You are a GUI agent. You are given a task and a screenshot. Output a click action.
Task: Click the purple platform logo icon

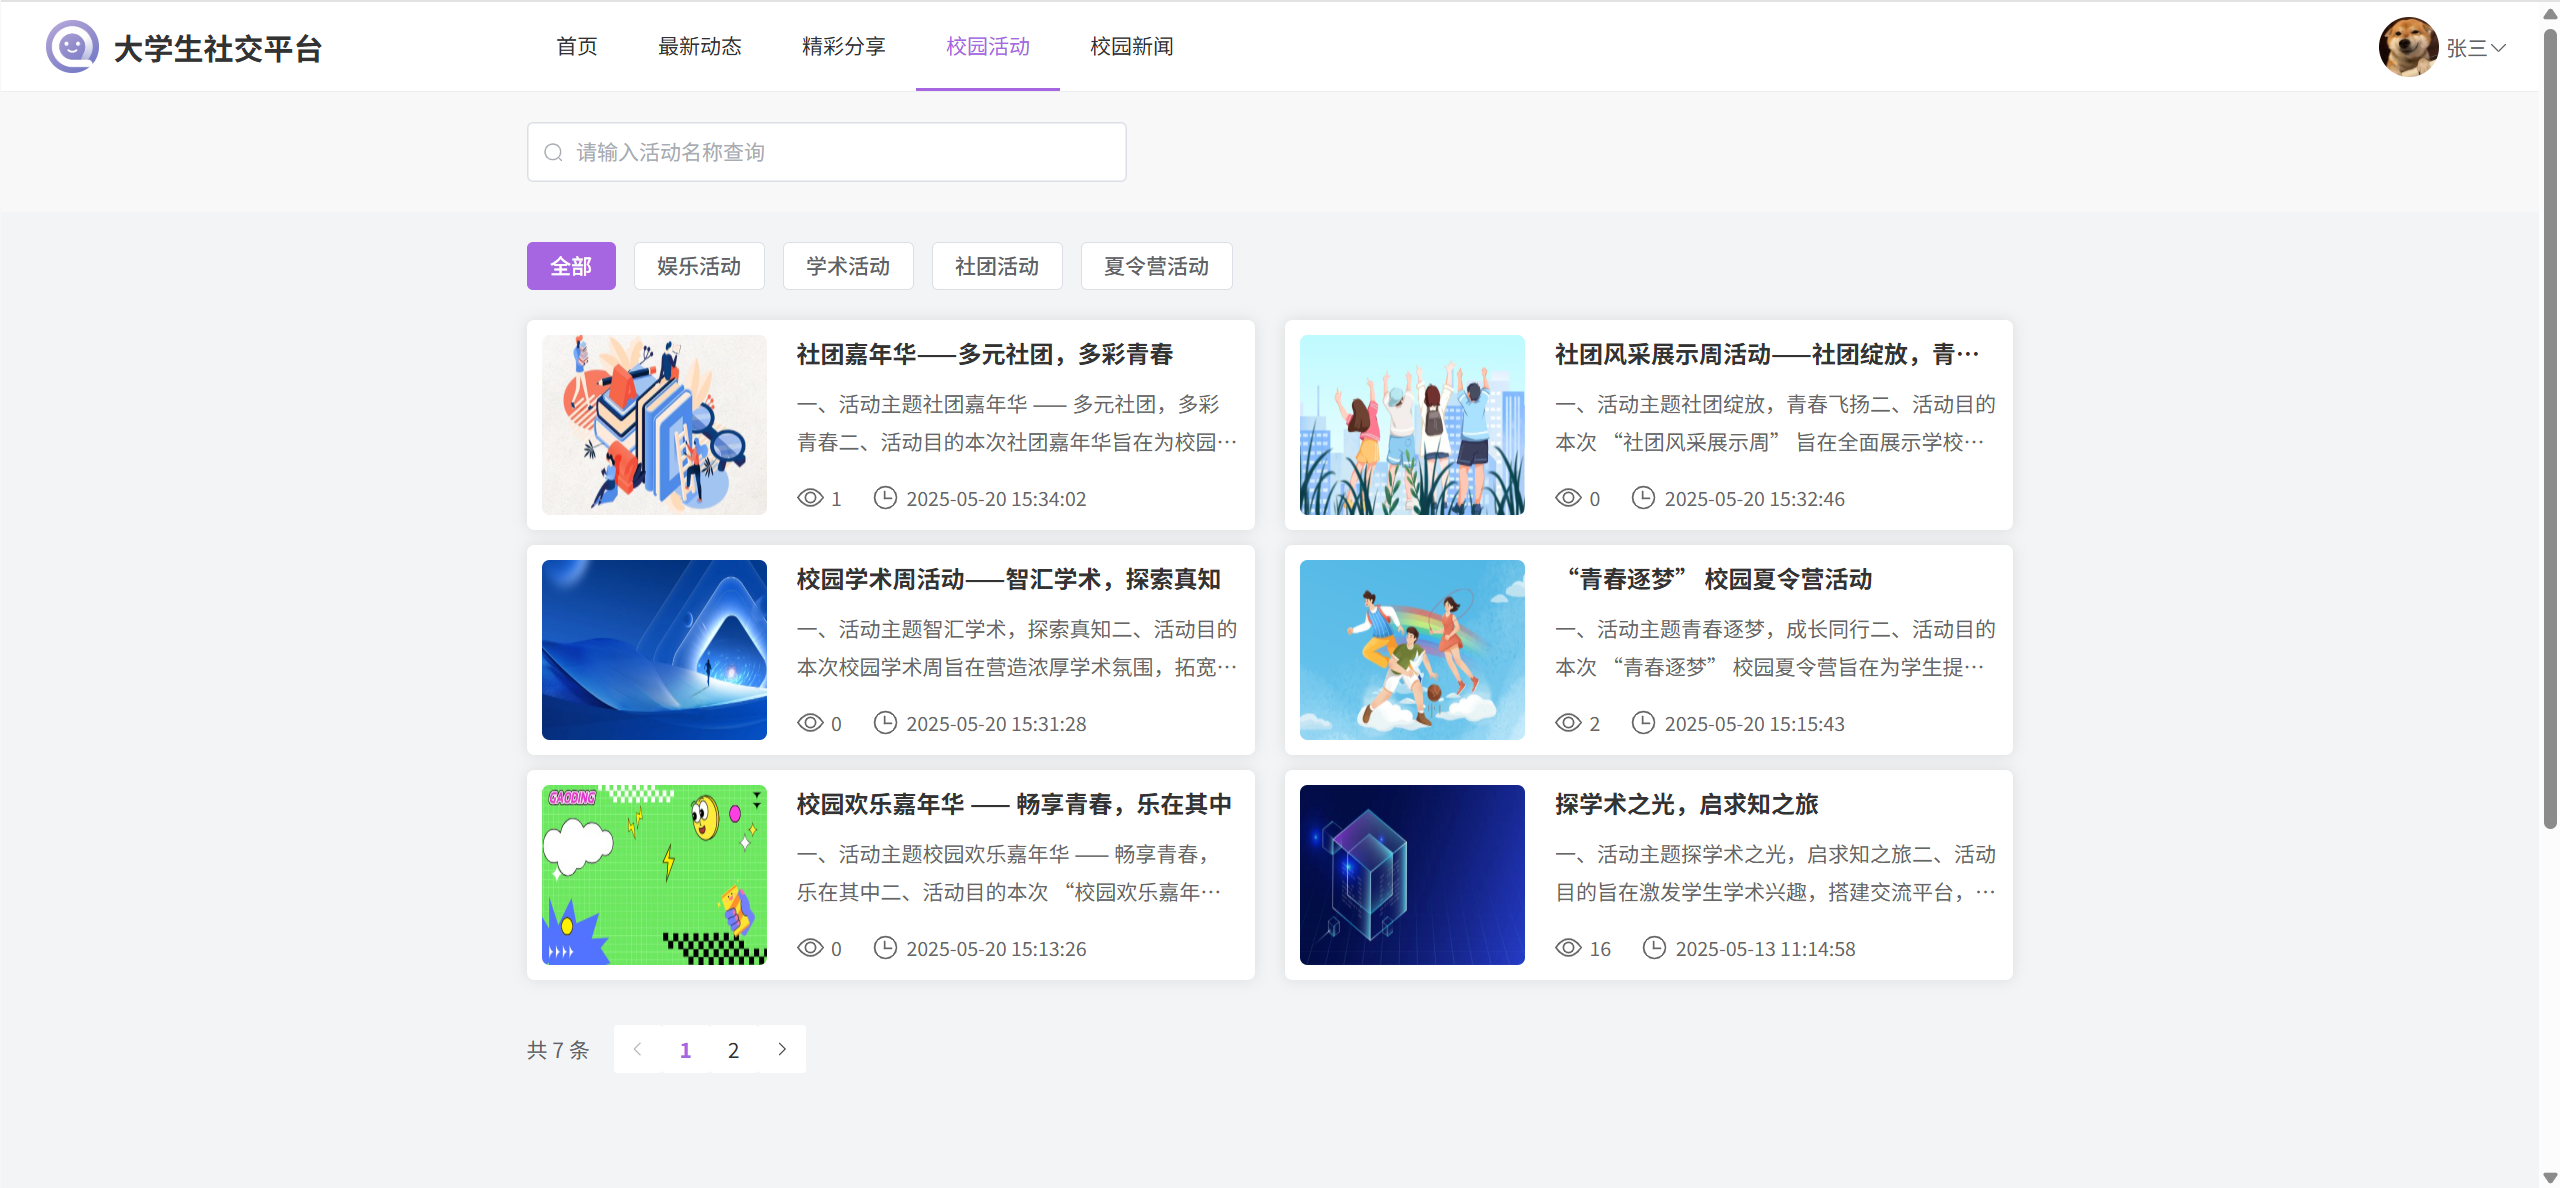[72, 47]
